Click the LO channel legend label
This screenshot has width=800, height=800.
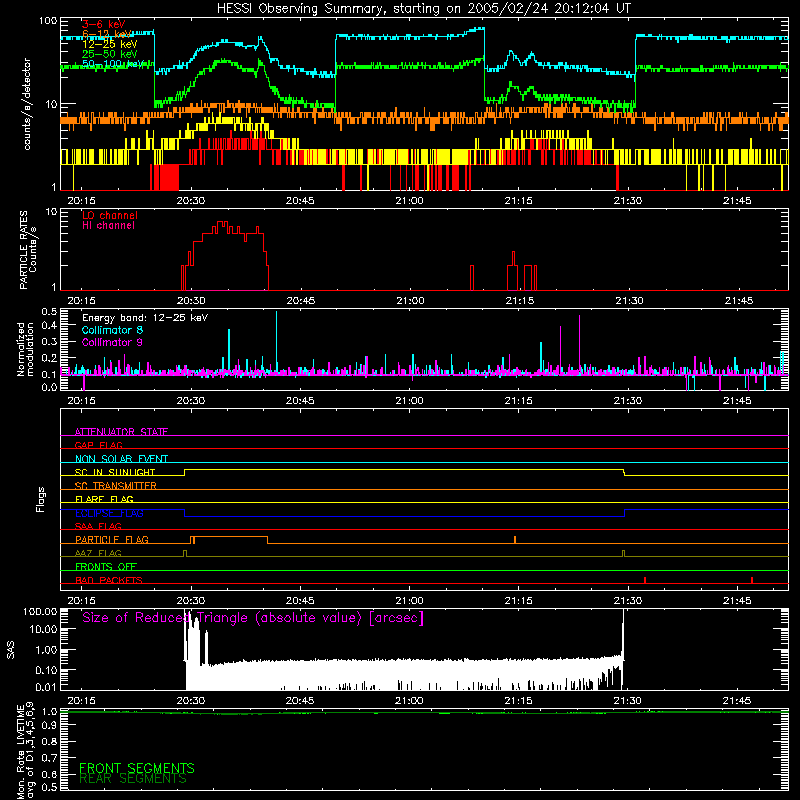[110, 215]
